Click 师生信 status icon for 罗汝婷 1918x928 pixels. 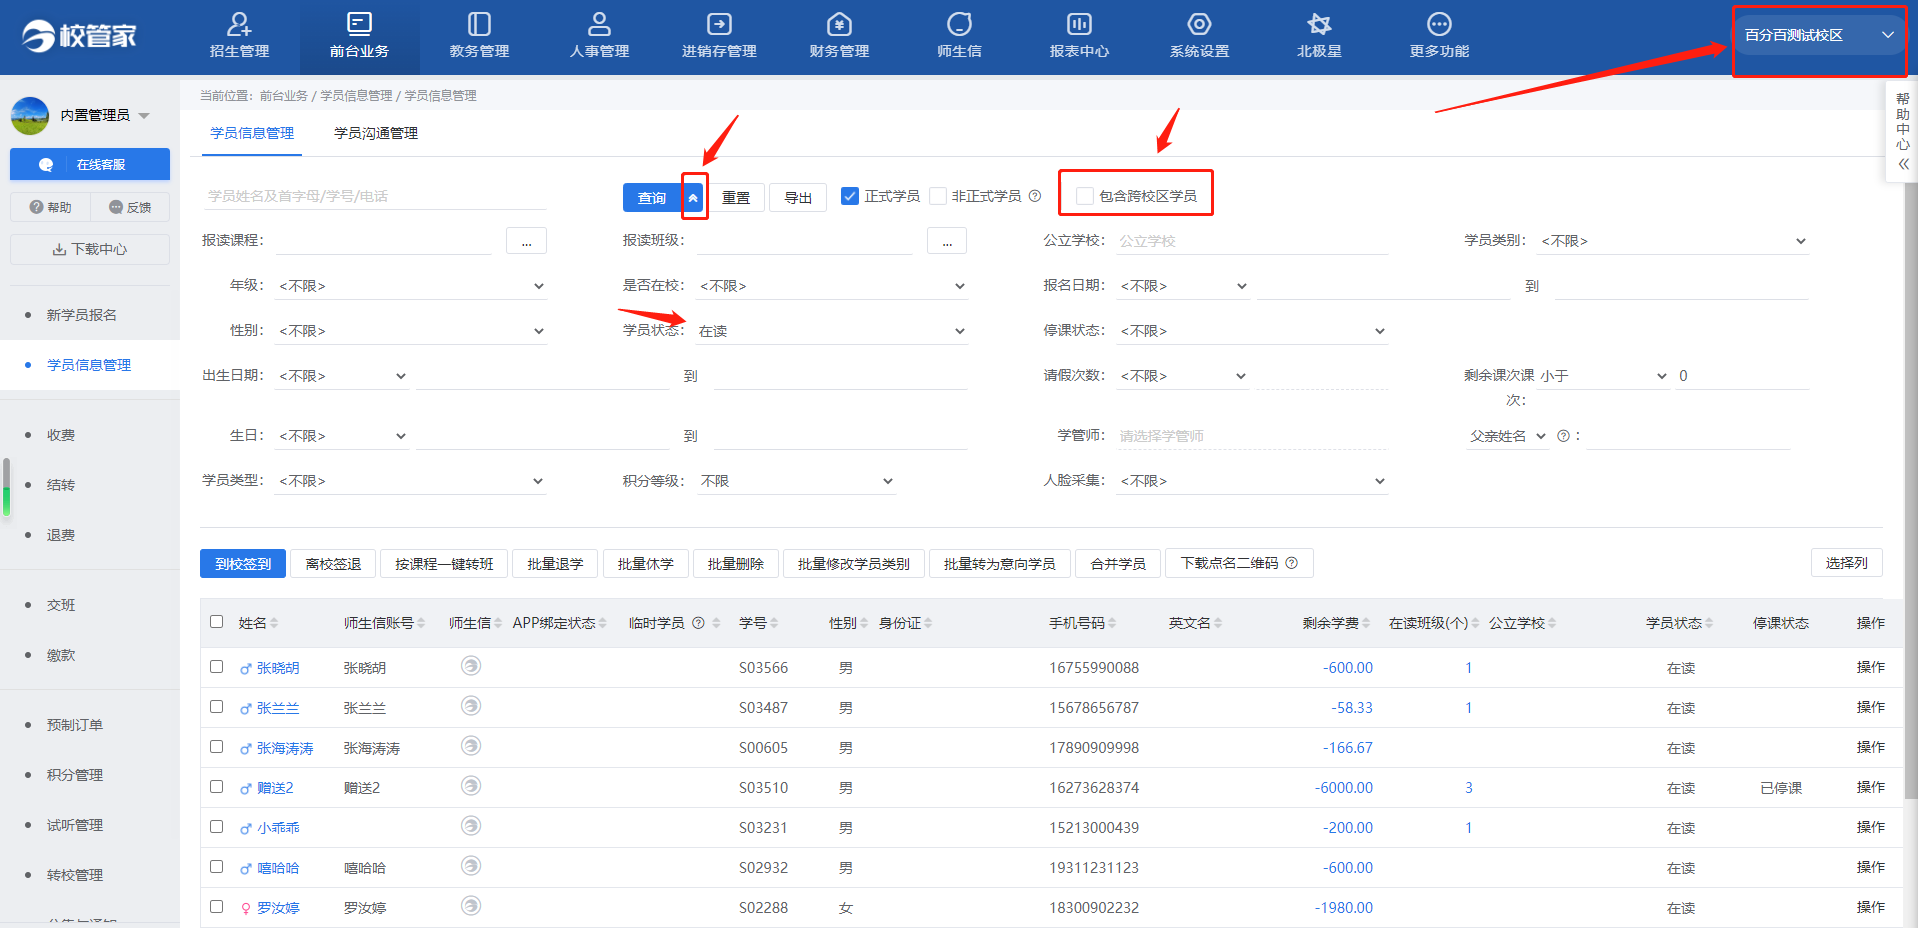pyautogui.click(x=471, y=906)
